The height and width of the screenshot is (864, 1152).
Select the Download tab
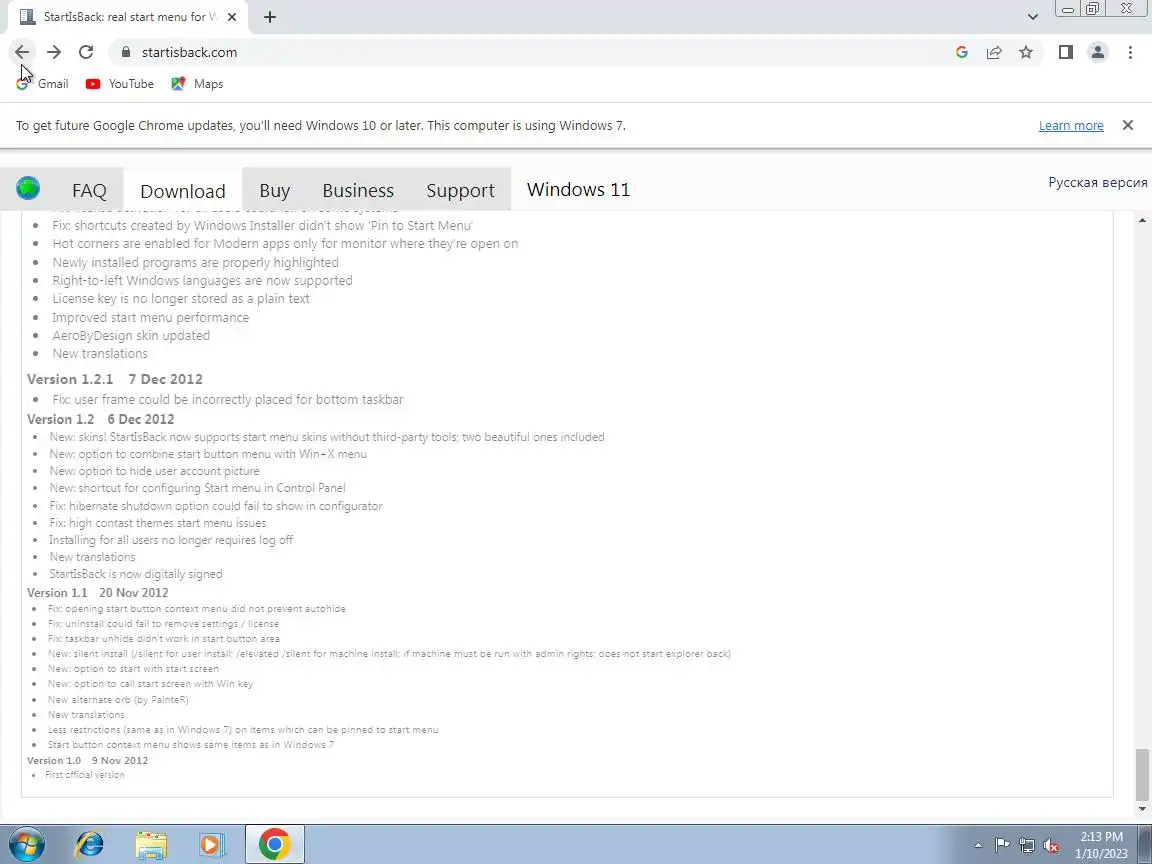pos(183,191)
